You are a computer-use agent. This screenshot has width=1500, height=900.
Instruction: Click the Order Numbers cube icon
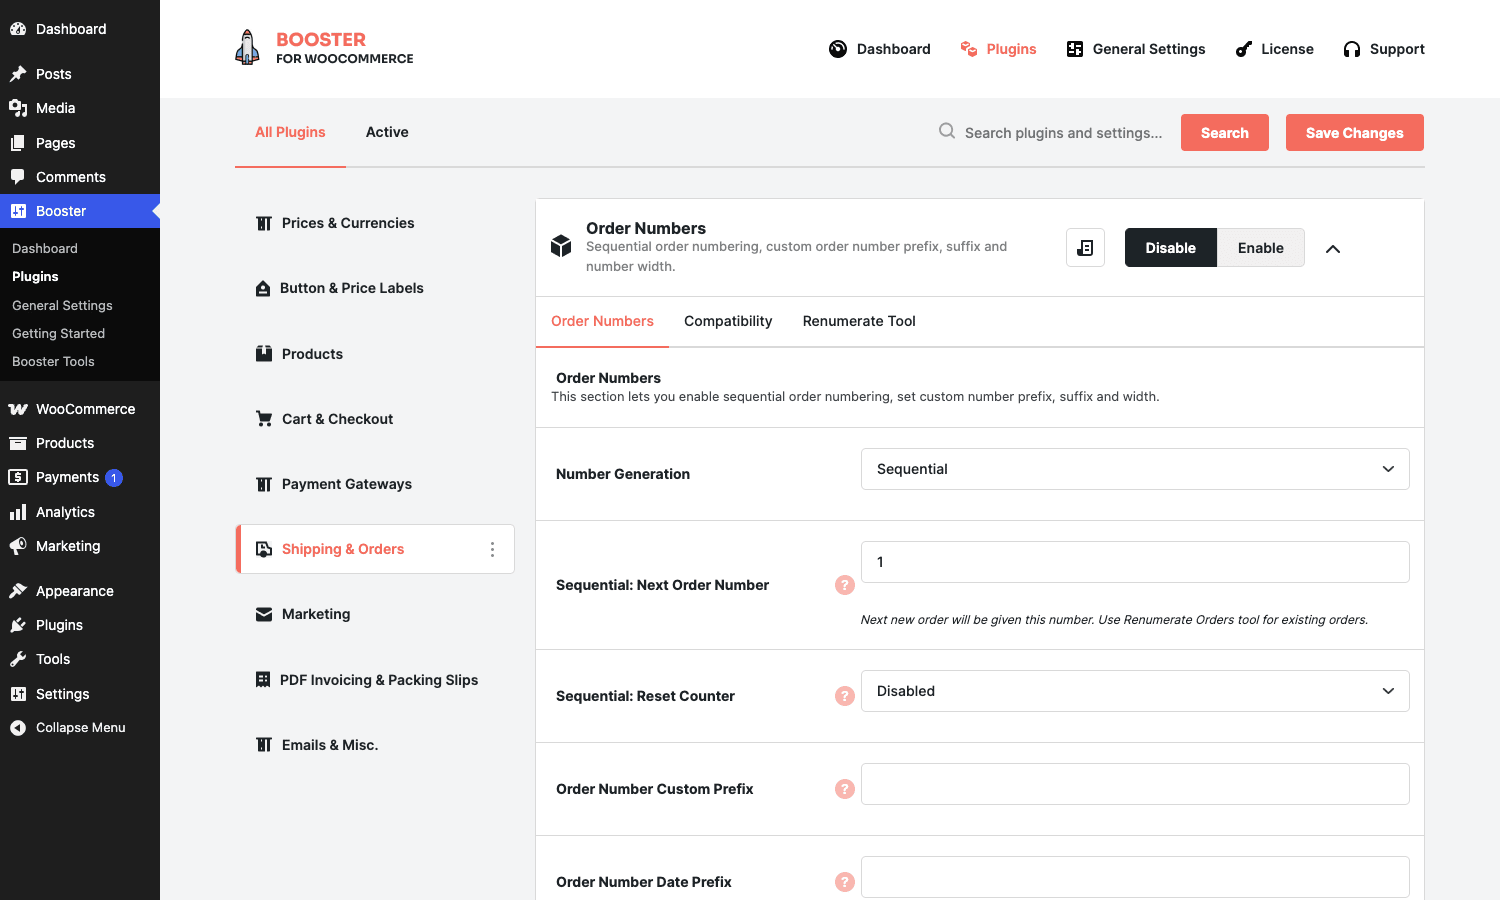point(561,246)
